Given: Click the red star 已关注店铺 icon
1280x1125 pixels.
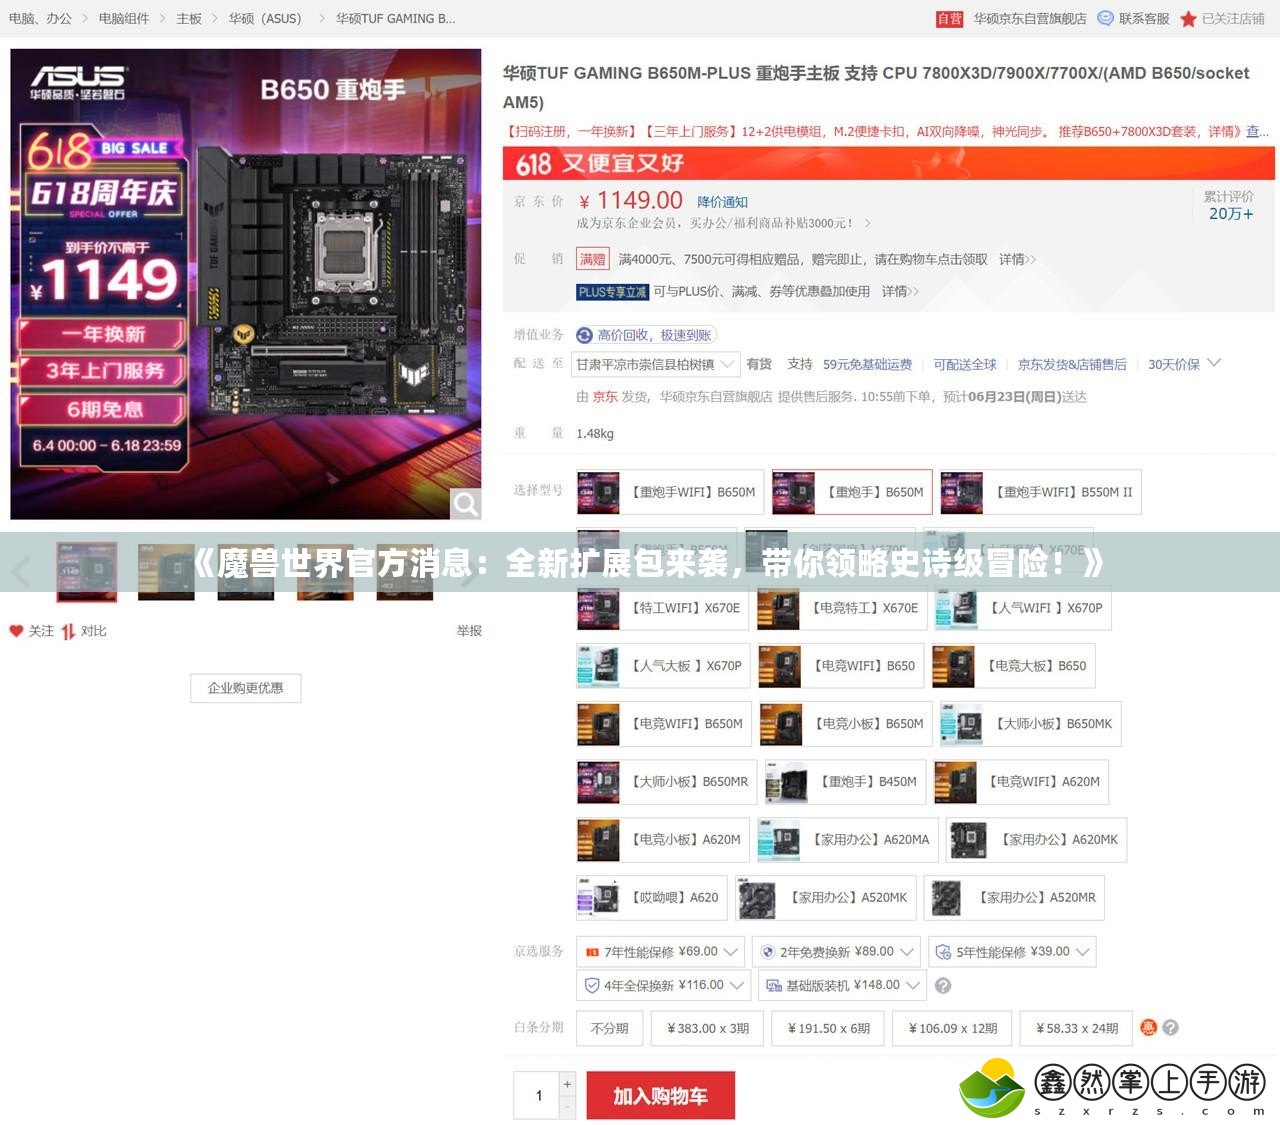Looking at the screenshot, I should (x=1188, y=18).
